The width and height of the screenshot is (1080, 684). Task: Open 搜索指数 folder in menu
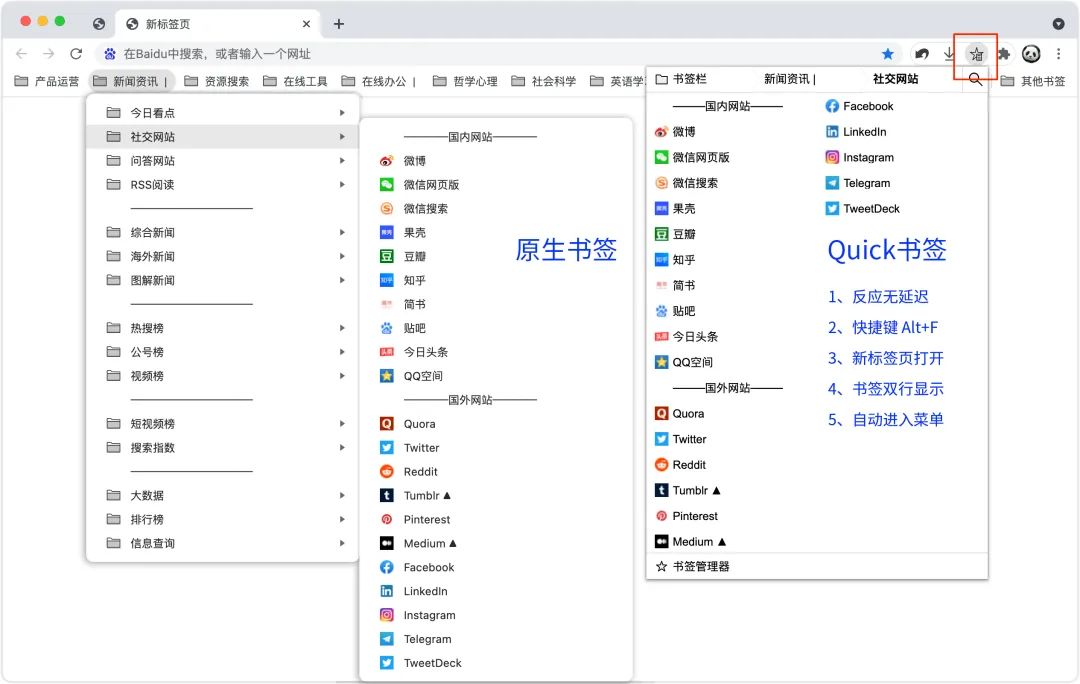click(224, 448)
